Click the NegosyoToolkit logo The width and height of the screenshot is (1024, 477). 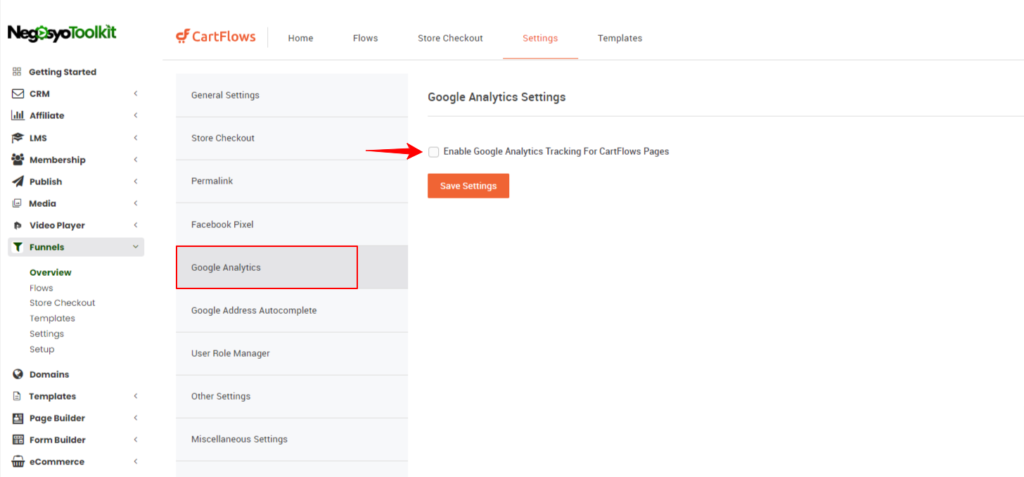[x=62, y=33]
